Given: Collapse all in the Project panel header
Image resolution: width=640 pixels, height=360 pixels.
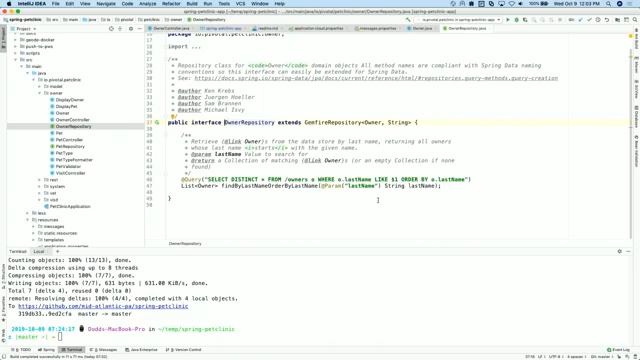Looking at the screenshot, I should click(x=120, y=29).
